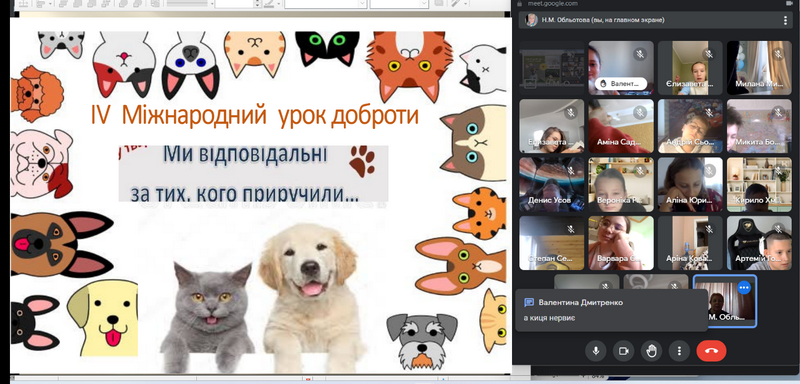Click the message text 'а киця нервиє'
Viewport: 800px width, 384px height.
point(549,318)
